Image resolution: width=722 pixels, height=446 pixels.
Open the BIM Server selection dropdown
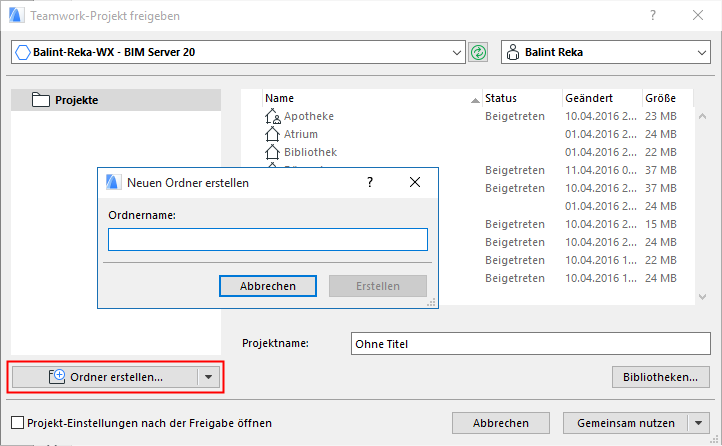457,52
